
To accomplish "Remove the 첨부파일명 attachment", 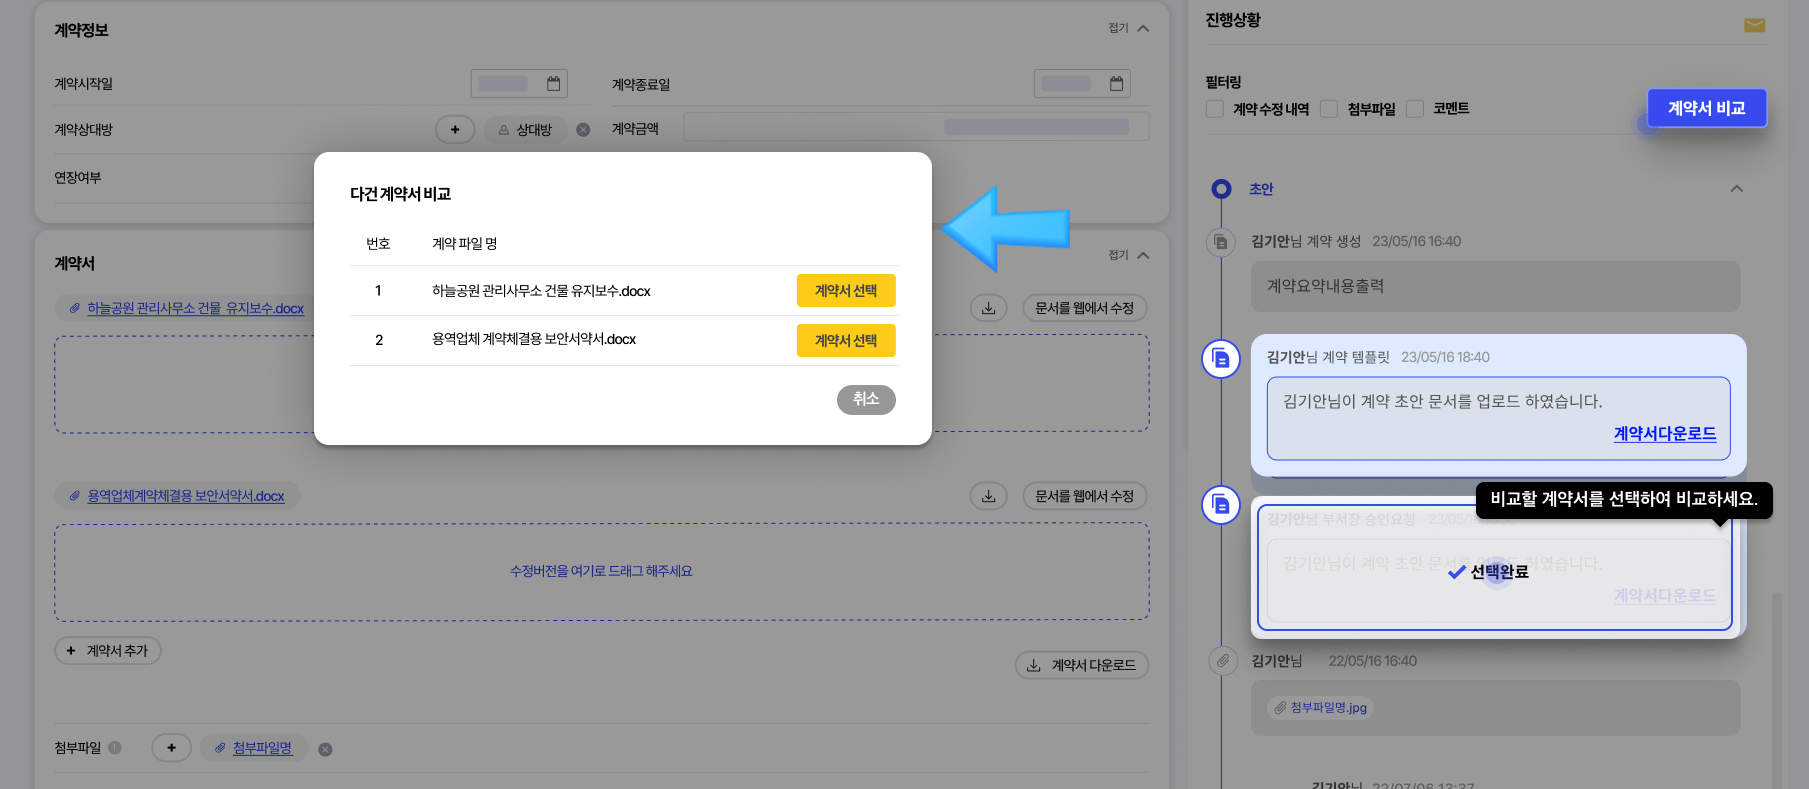I will (x=325, y=749).
